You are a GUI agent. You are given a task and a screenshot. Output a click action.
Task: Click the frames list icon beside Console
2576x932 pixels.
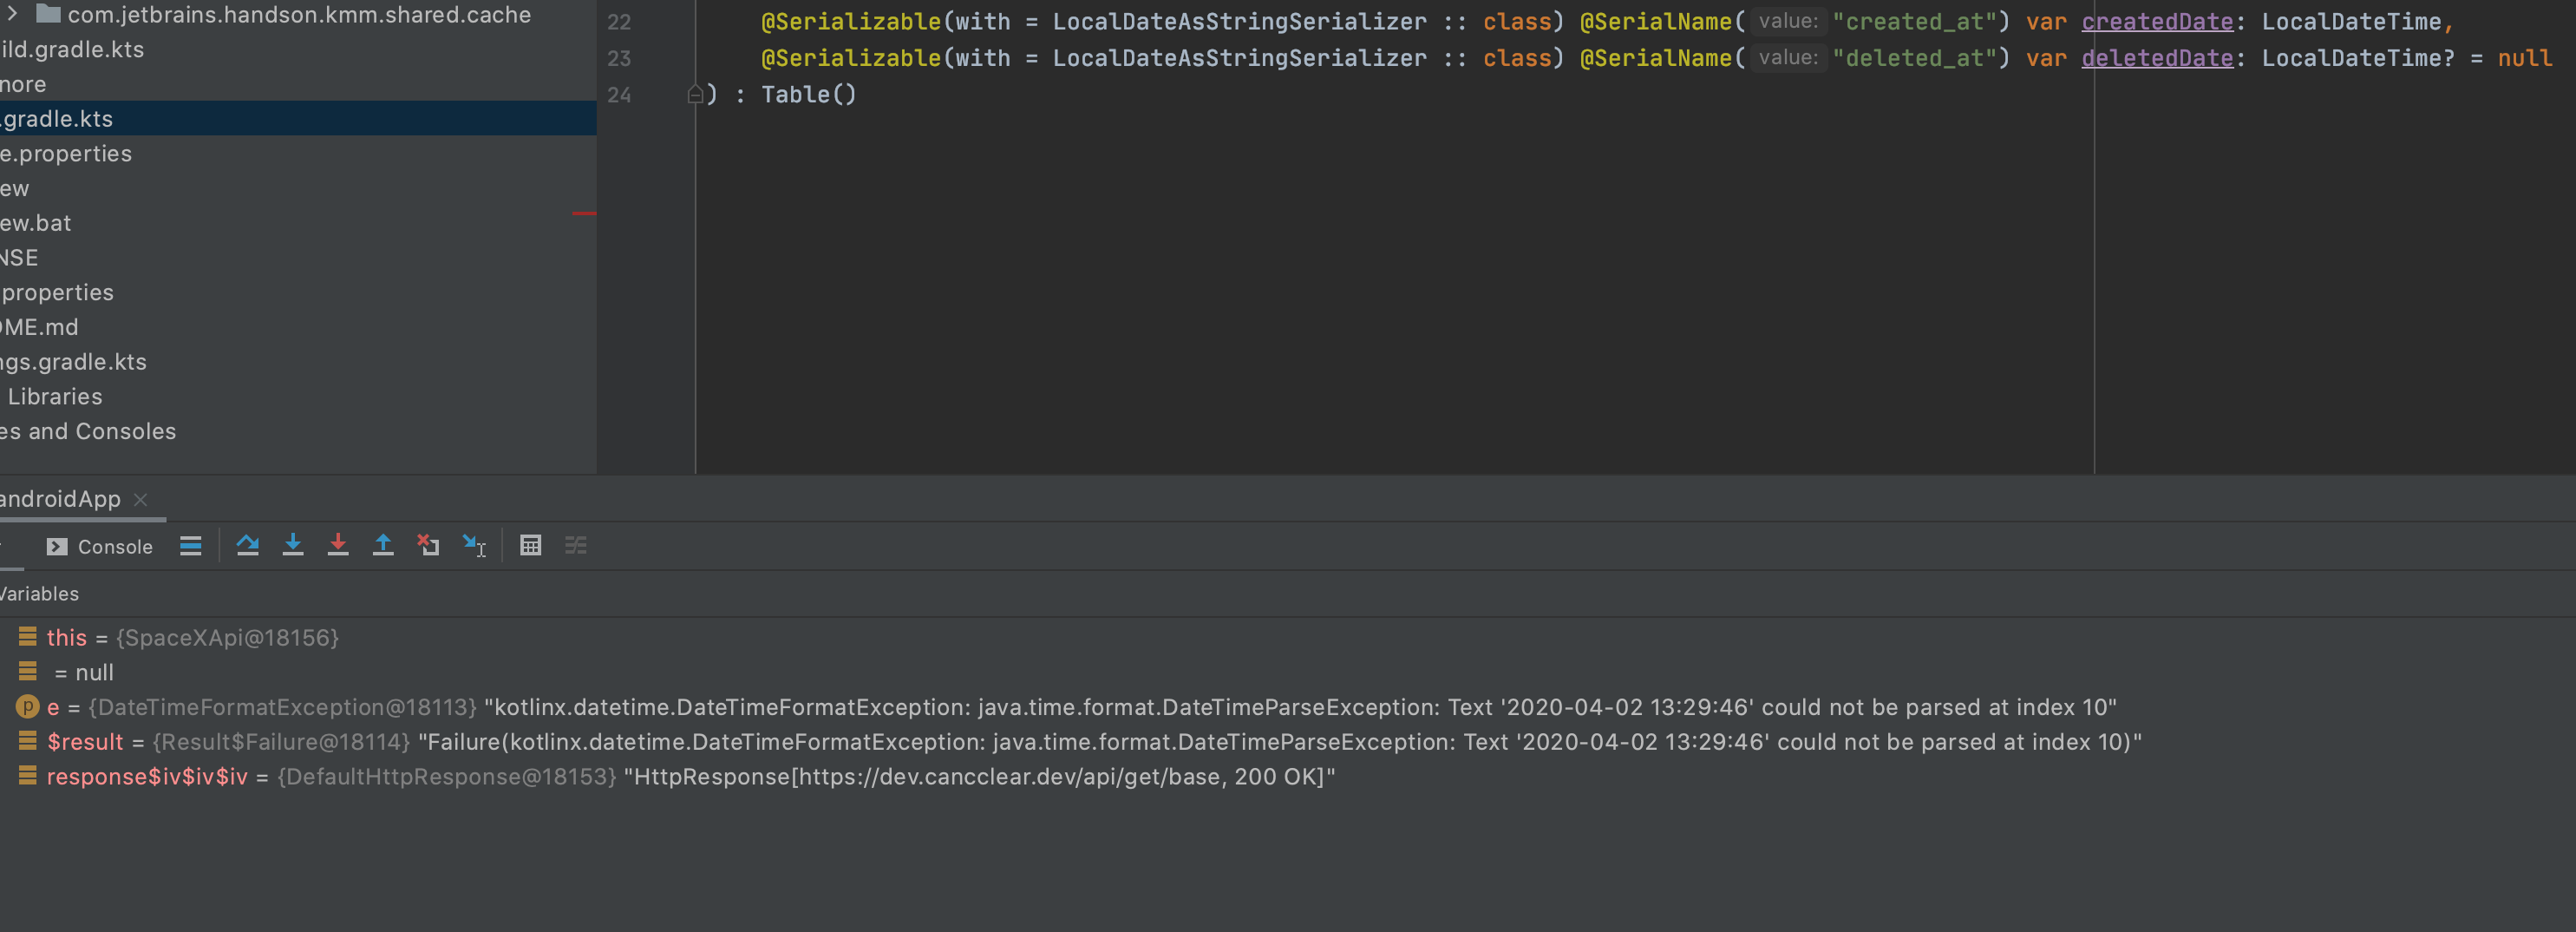click(x=190, y=546)
